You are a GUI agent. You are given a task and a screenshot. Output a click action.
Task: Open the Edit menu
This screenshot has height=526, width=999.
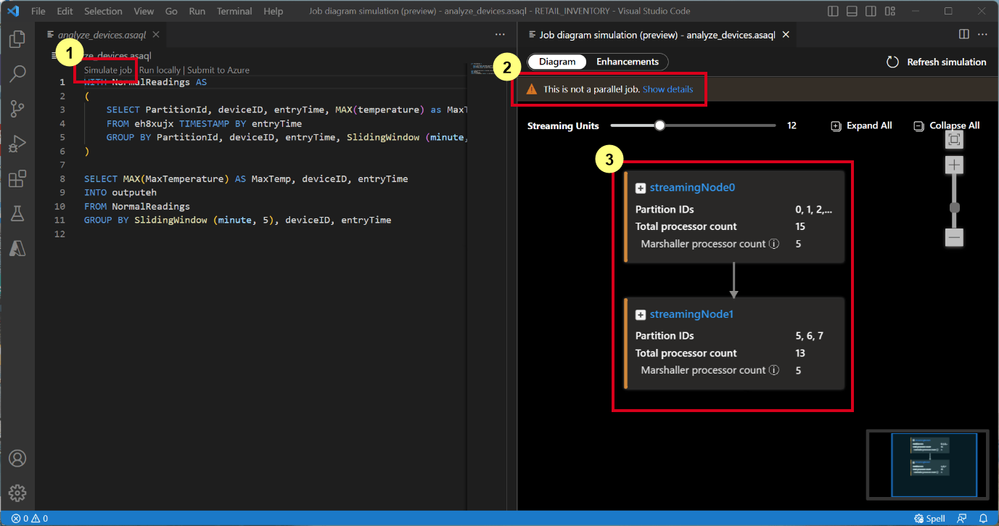[x=64, y=11]
